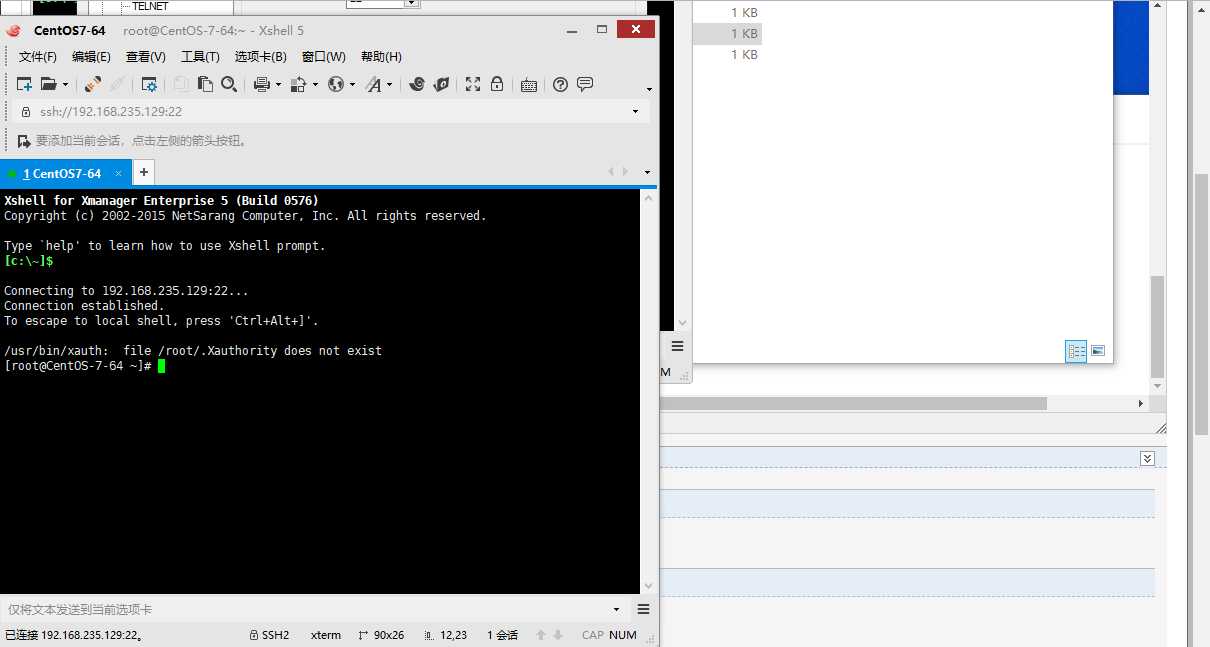Click the add current session arrow icon
This screenshot has width=1210, height=647.
[23, 141]
